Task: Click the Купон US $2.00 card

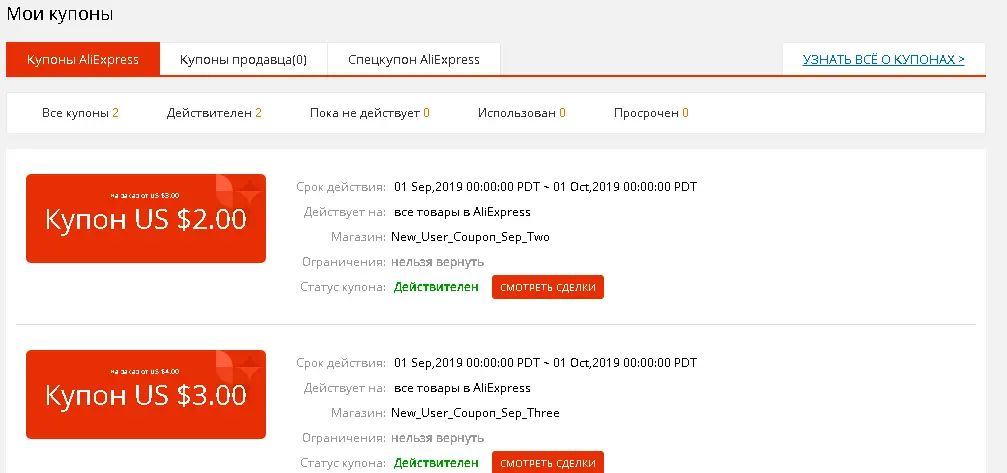Action: [x=146, y=218]
